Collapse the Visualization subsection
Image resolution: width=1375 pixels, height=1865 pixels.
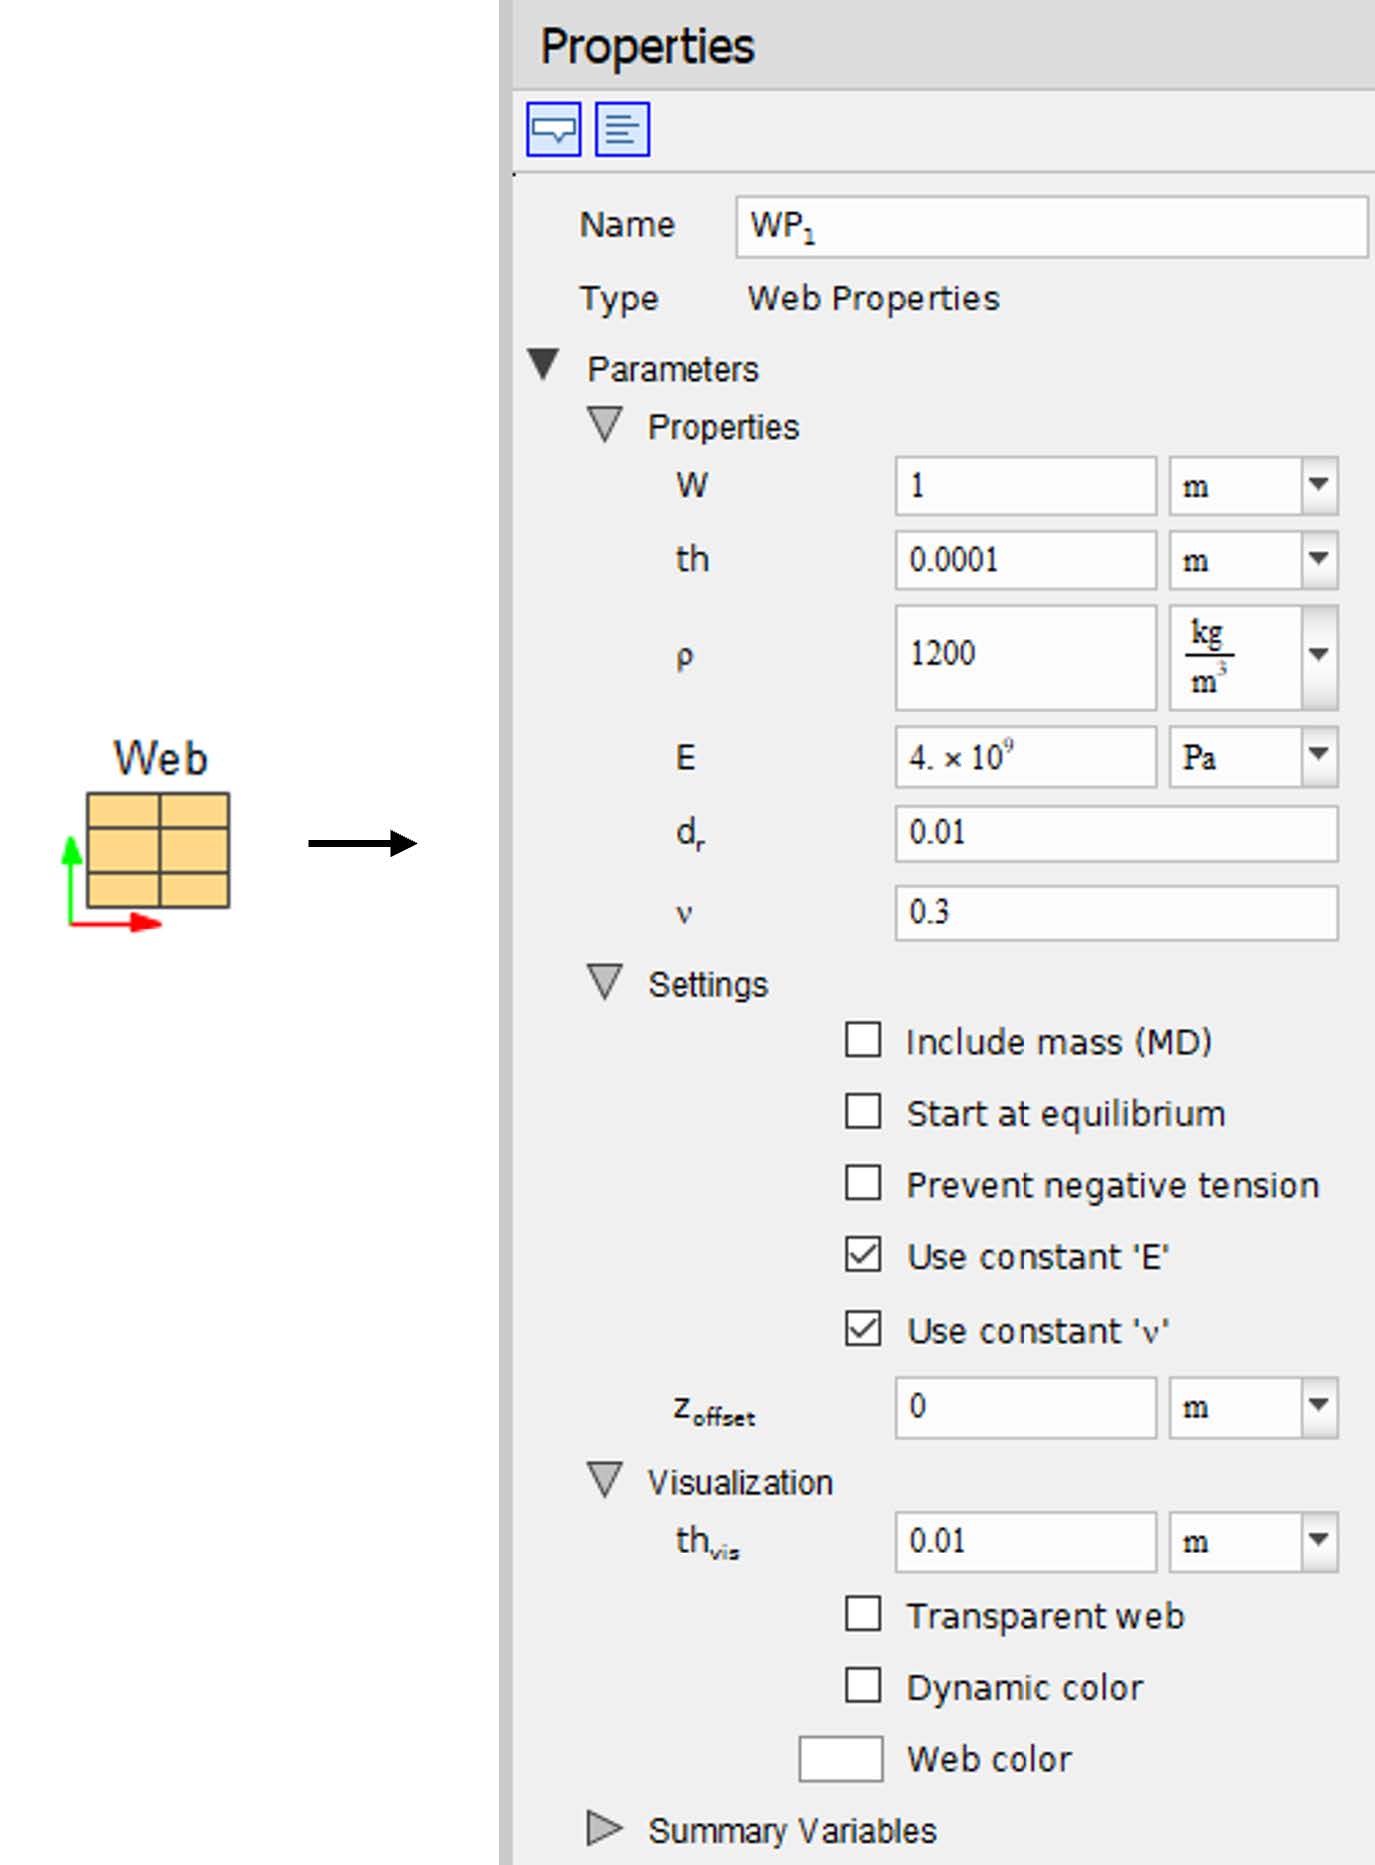pyautogui.click(x=605, y=1480)
